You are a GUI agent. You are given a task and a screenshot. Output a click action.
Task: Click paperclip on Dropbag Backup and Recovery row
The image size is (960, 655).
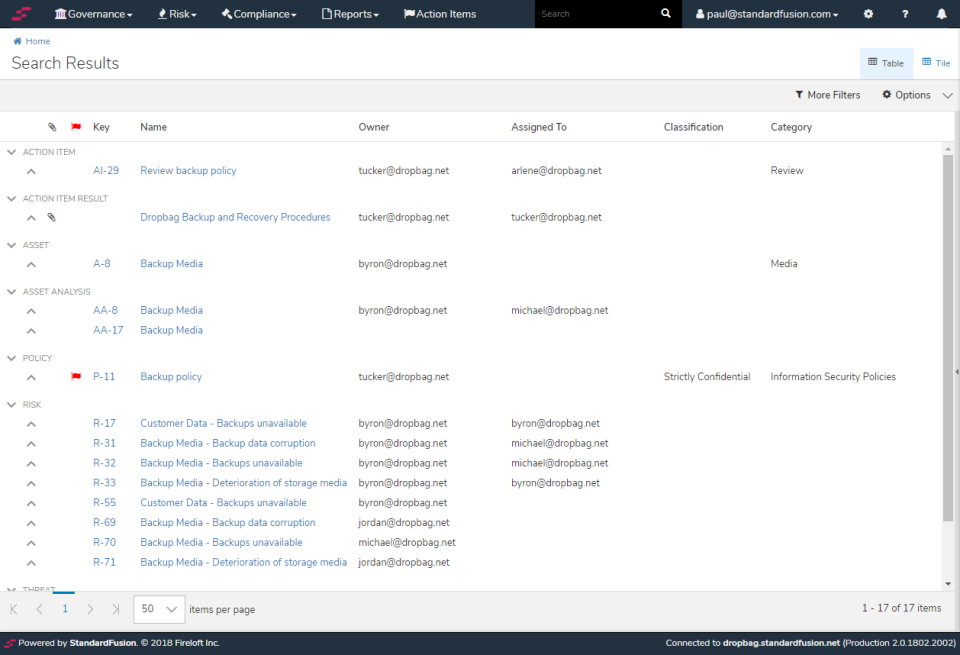pos(51,217)
